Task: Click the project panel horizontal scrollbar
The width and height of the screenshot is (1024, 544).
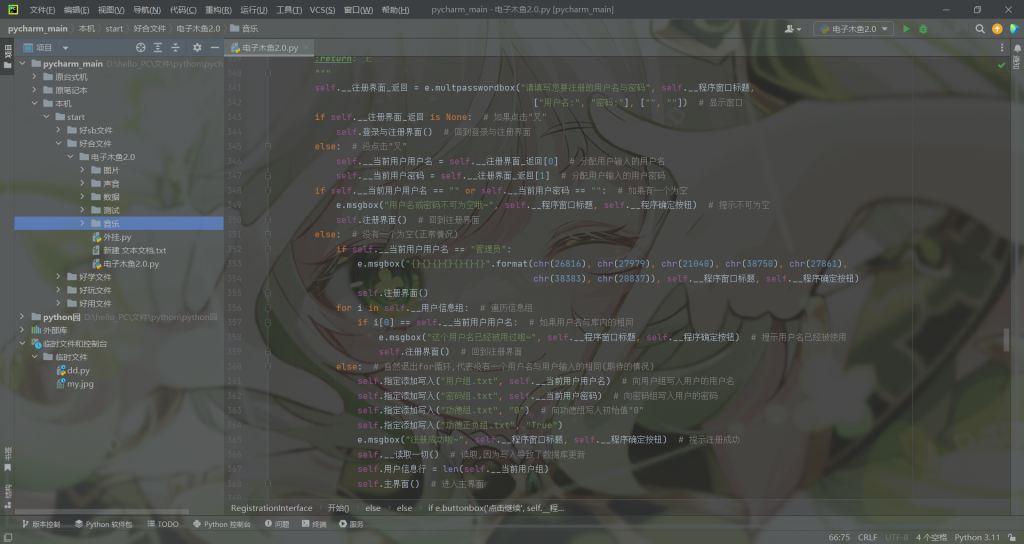Action: pos(101,512)
